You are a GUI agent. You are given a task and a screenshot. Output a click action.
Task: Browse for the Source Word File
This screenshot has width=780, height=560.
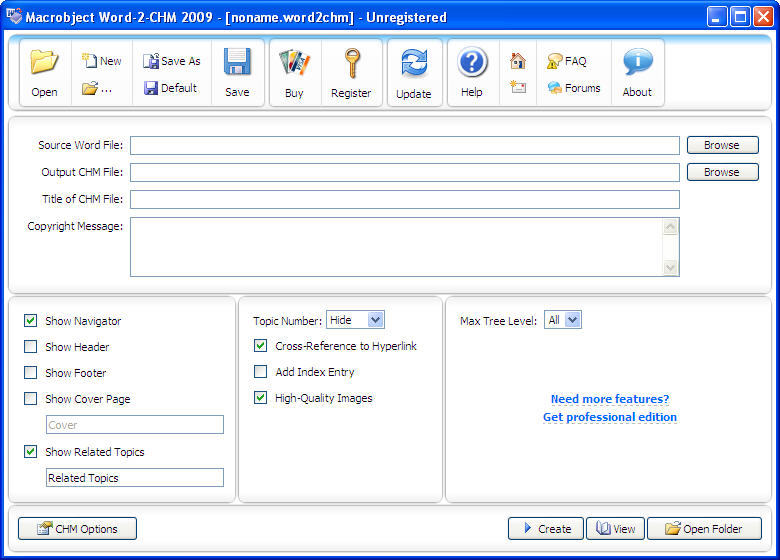click(x=721, y=145)
